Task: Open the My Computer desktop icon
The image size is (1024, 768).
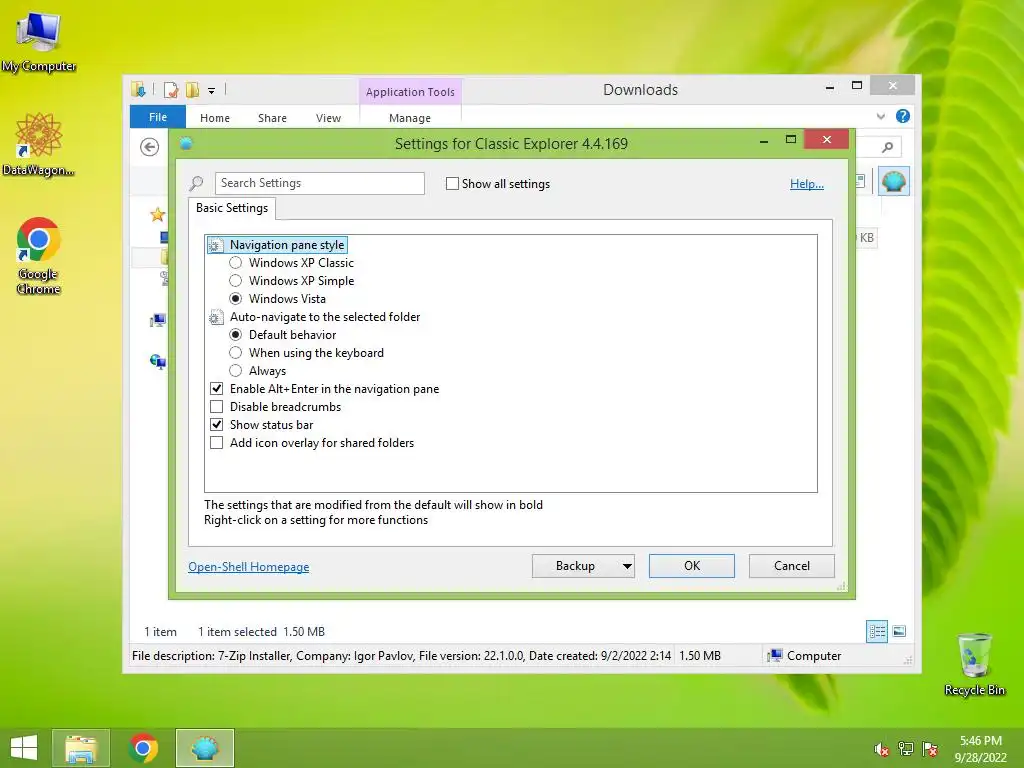Action: click(x=39, y=42)
